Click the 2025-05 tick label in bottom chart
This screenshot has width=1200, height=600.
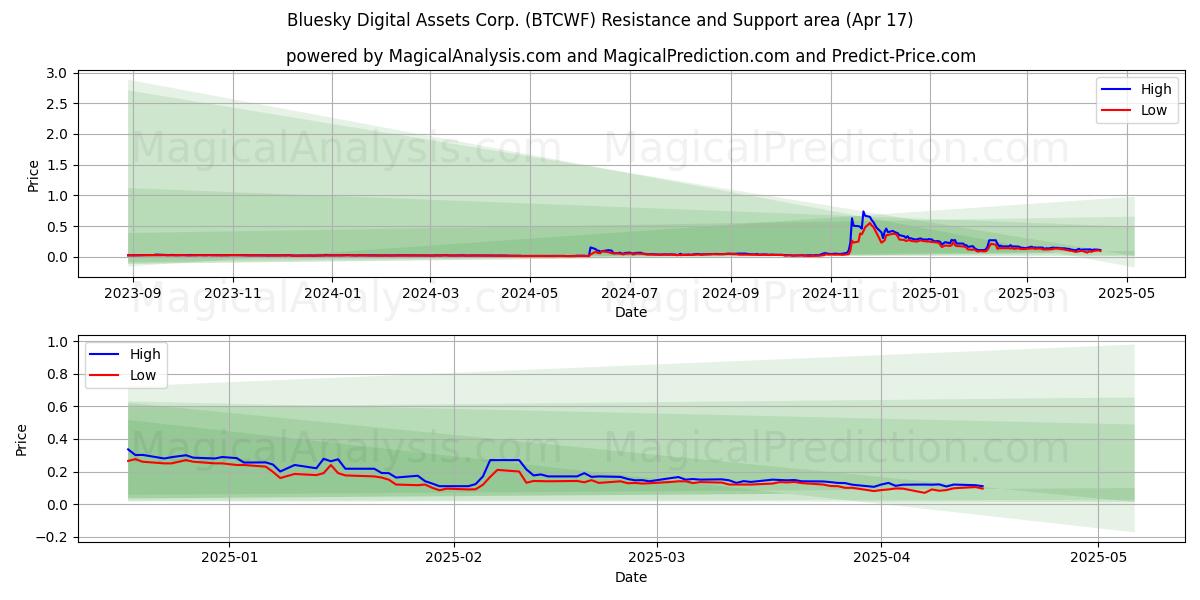click(1098, 558)
